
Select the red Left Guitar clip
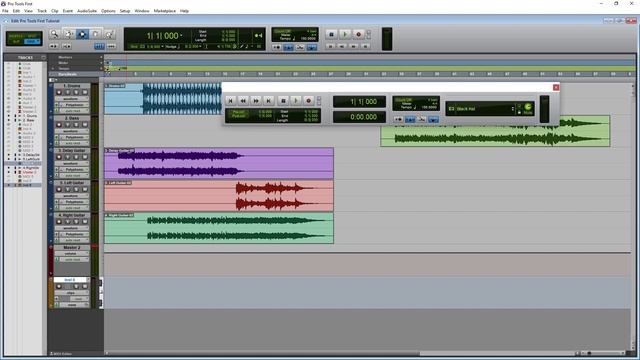[219, 196]
